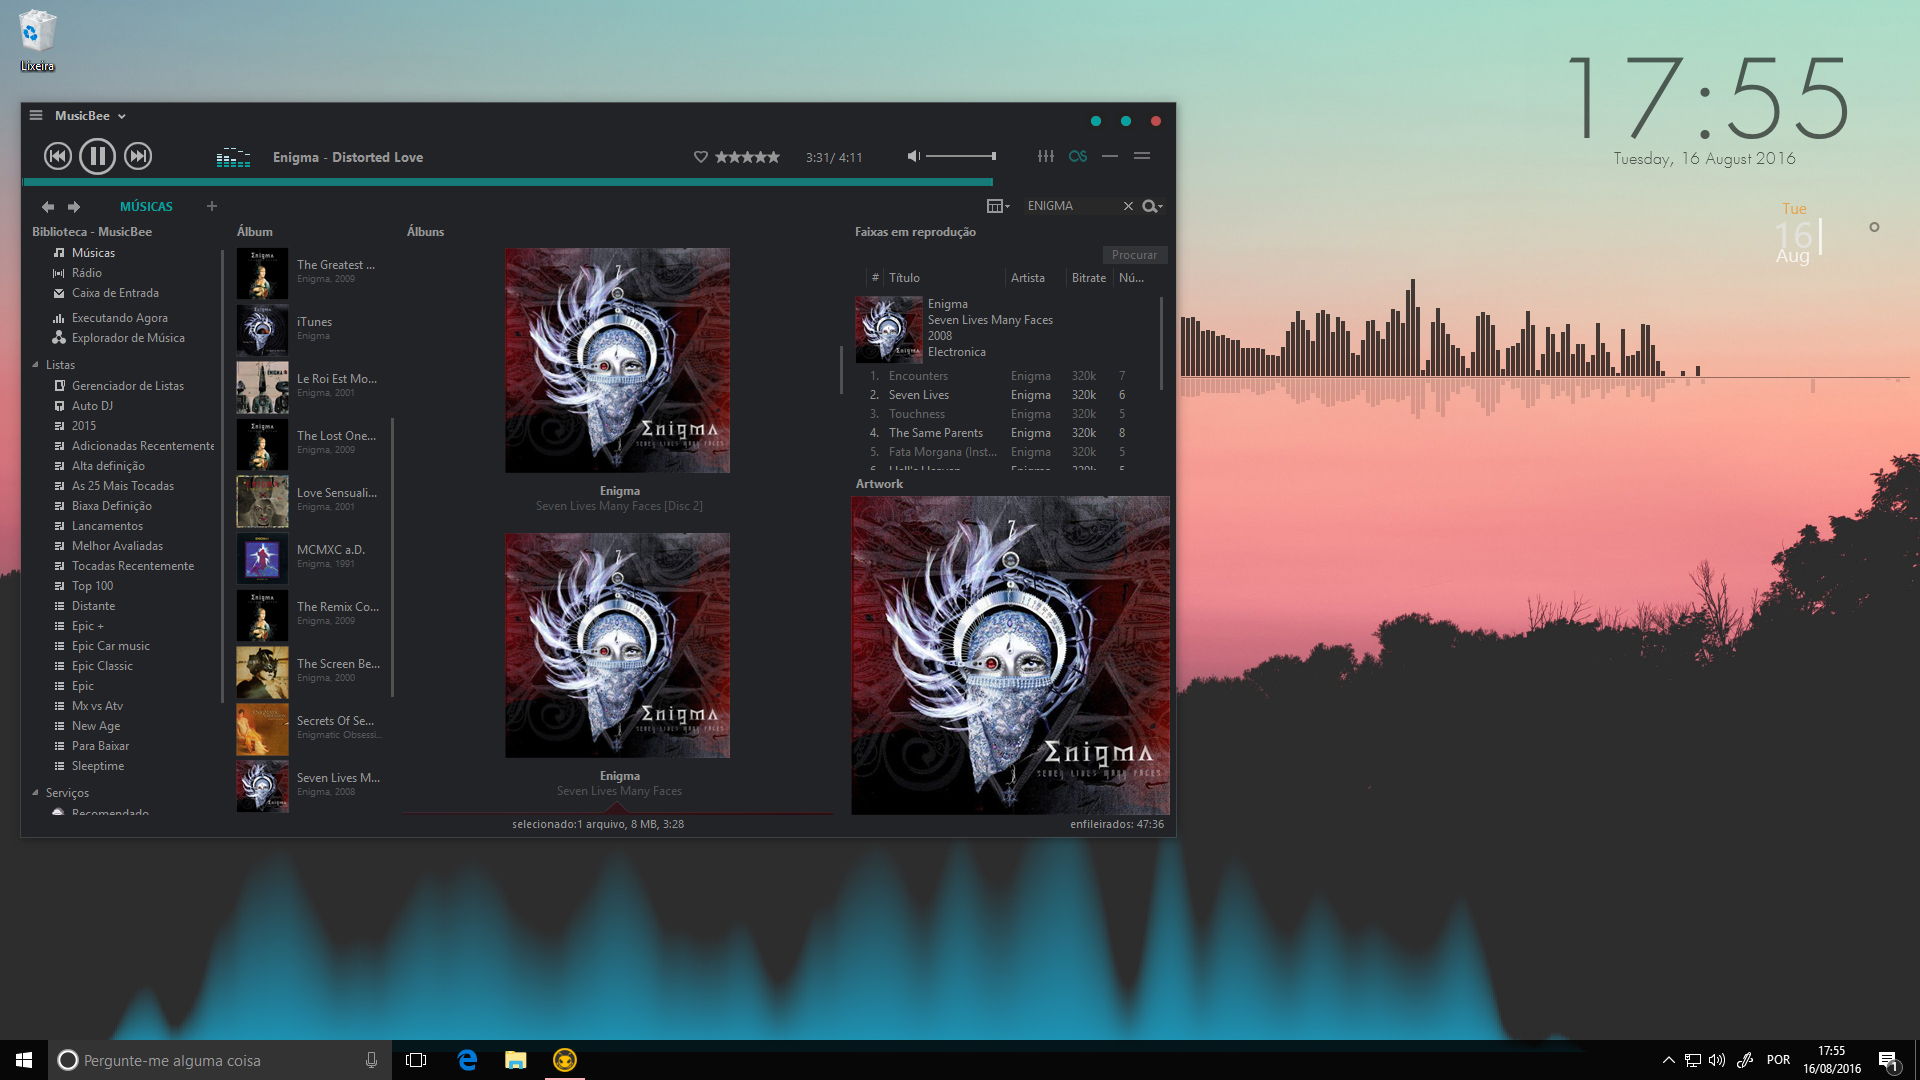Navigate back with the left arrow
This screenshot has height=1080, width=1920.
pos(47,207)
